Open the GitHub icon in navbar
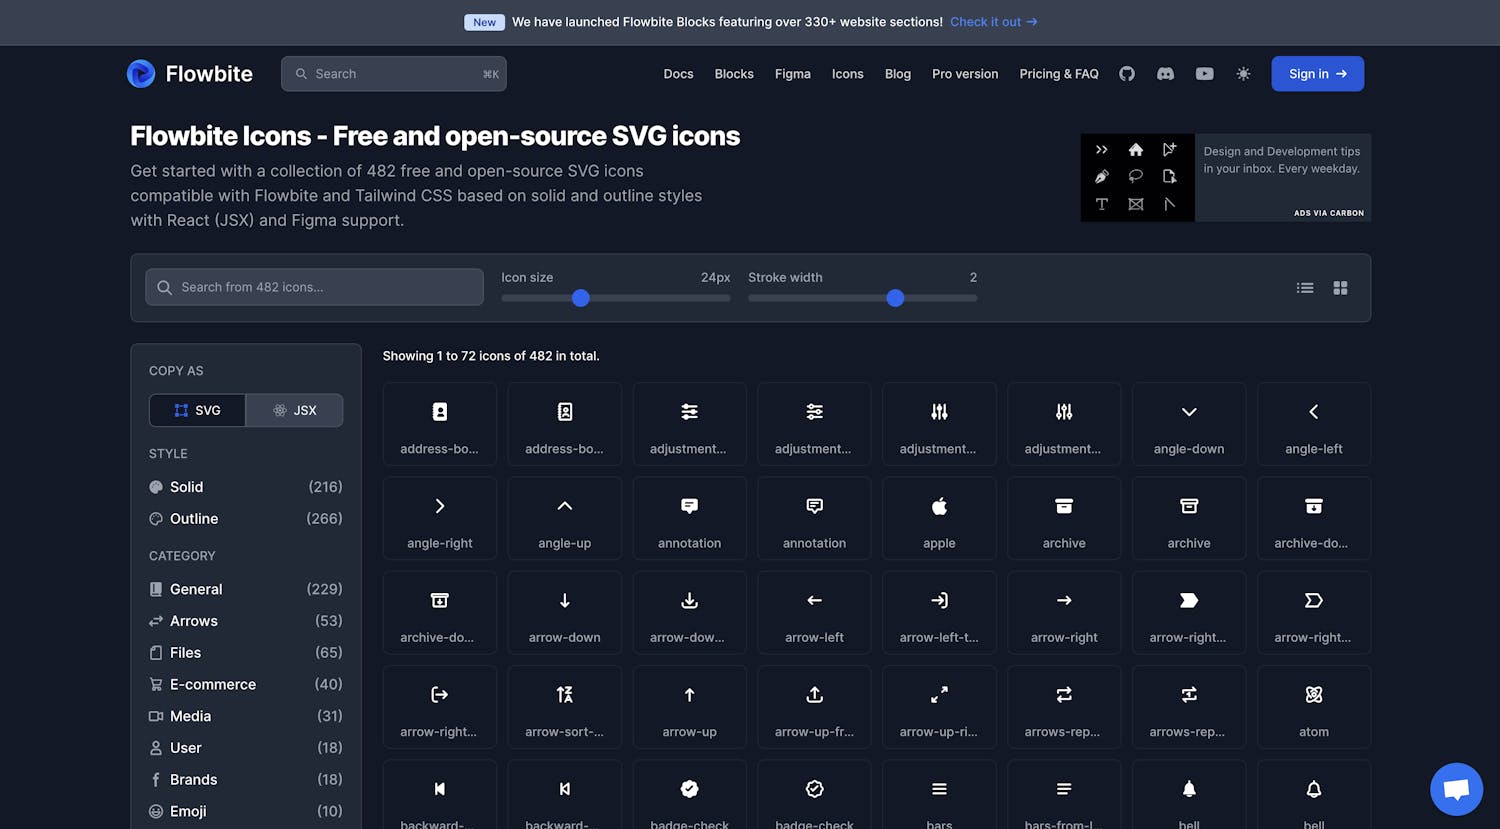 (1127, 74)
